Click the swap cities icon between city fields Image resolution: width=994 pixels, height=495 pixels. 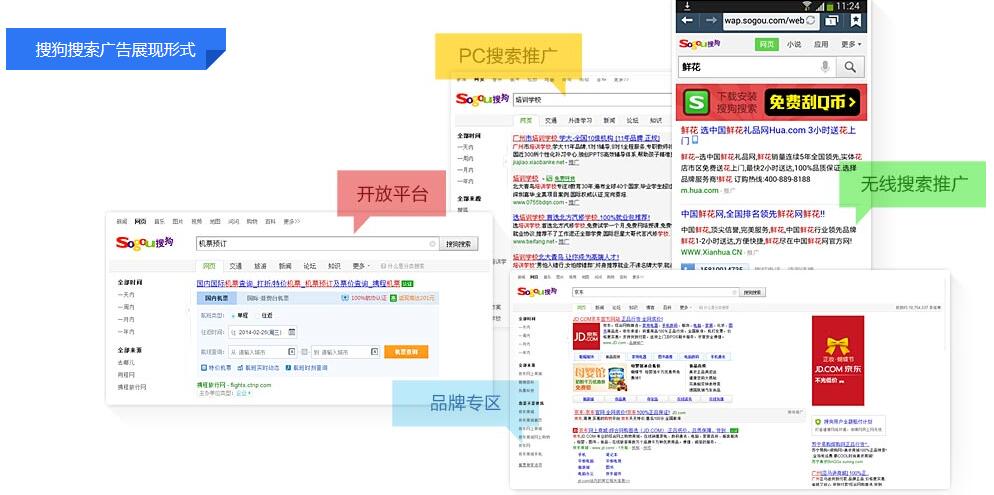click(x=304, y=352)
